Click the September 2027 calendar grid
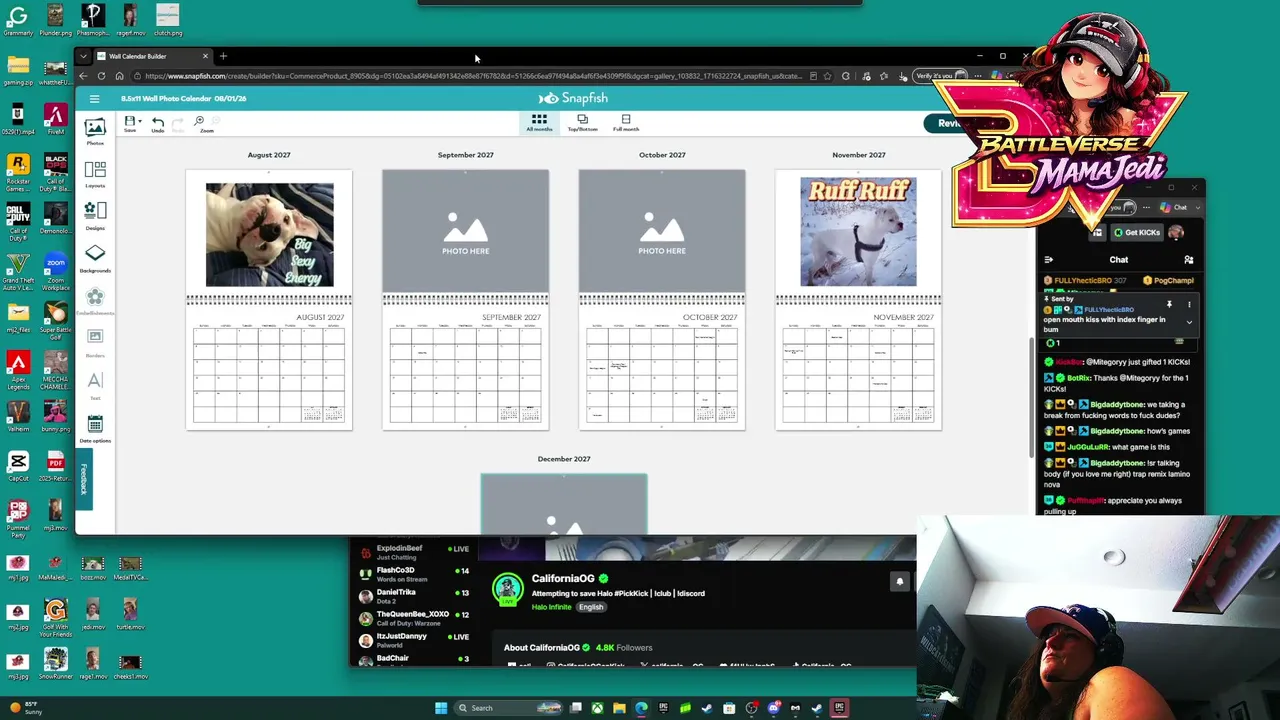This screenshot has width=1280, height=720. tap(465, 373)
